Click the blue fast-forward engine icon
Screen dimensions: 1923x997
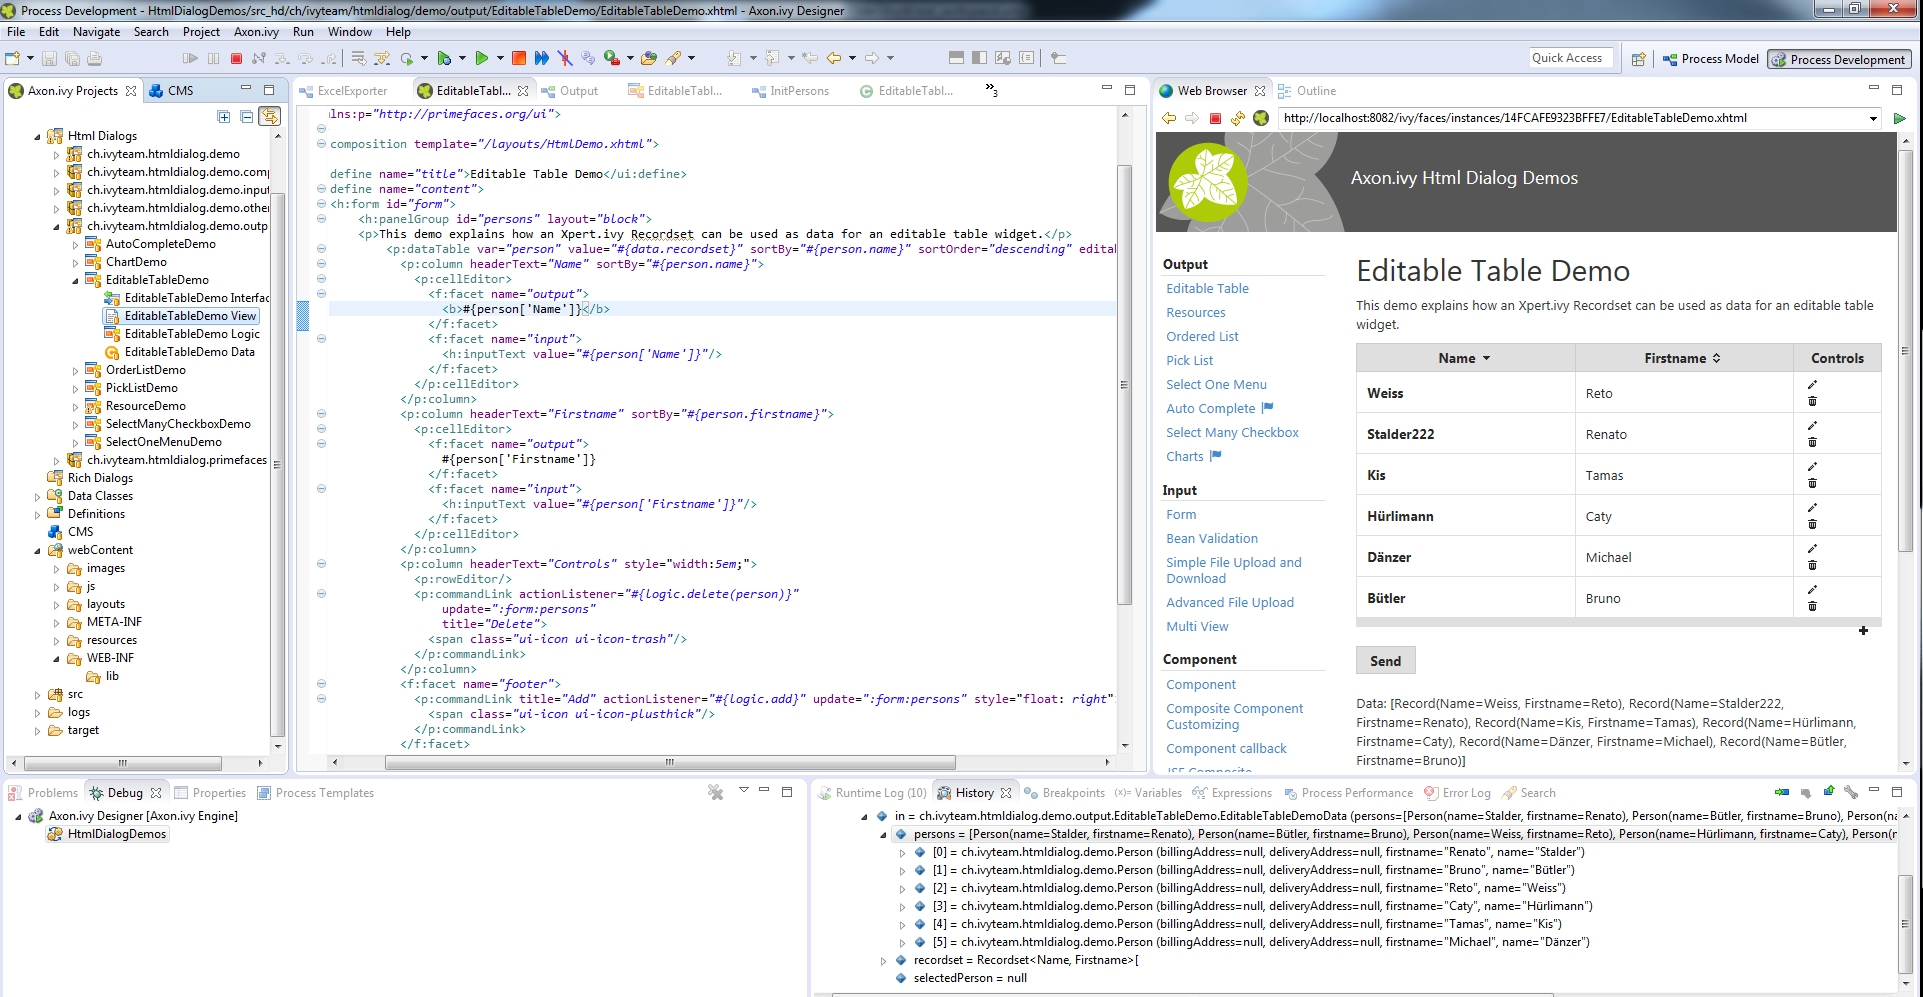coord(542,59)
